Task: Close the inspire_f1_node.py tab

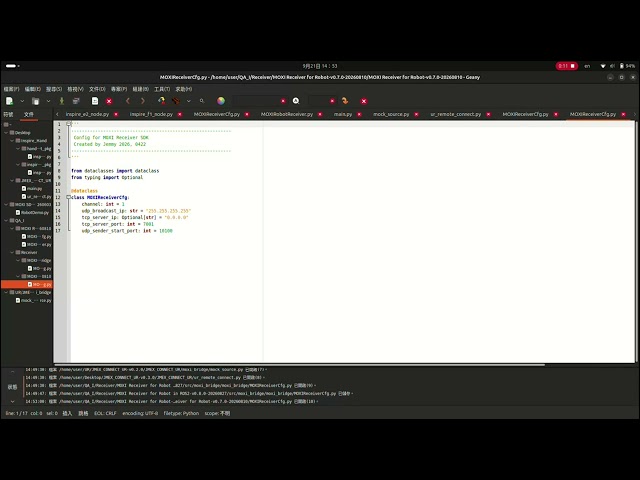Action: (x=180, y=114)
